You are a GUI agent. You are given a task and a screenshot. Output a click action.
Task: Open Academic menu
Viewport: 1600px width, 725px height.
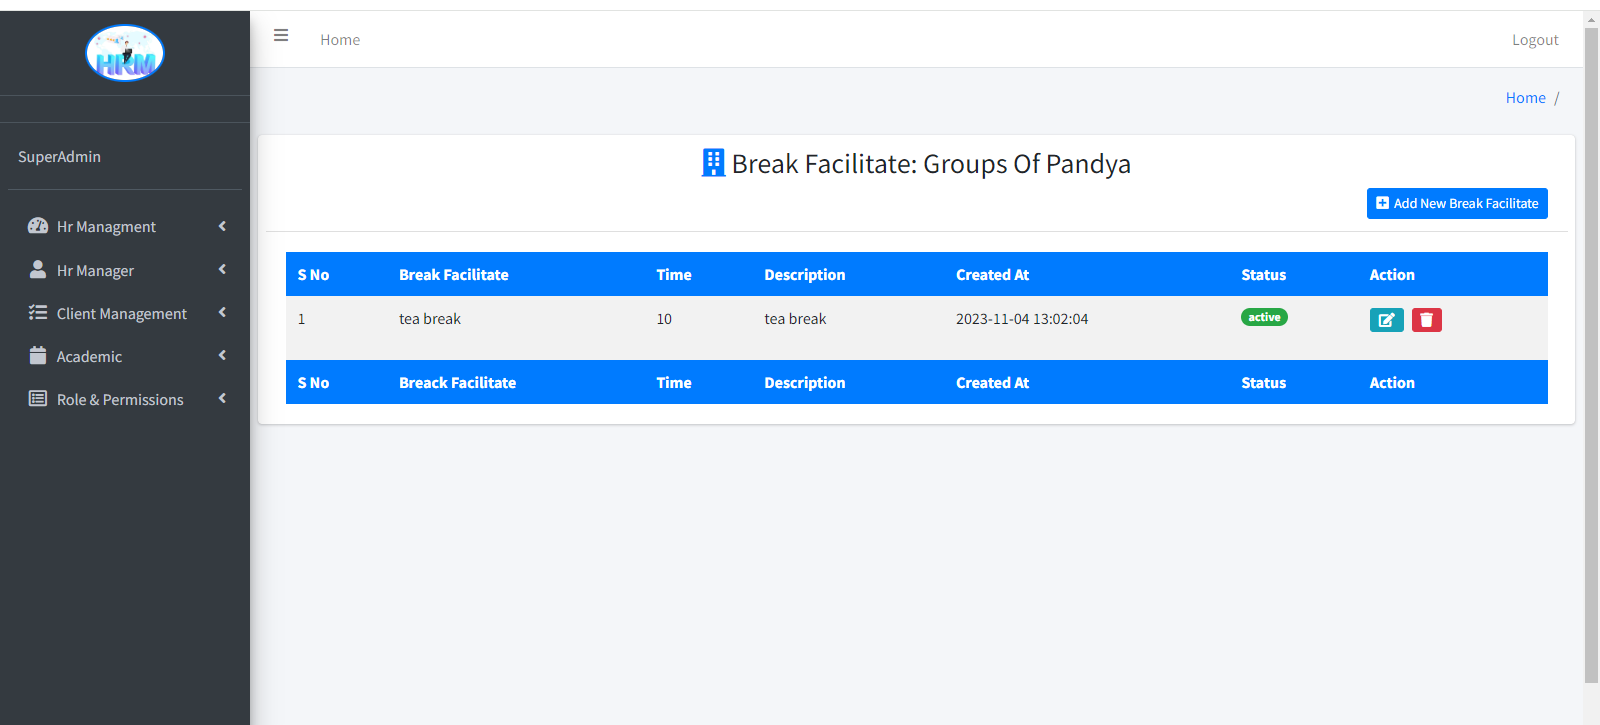(x=125, y=356)
